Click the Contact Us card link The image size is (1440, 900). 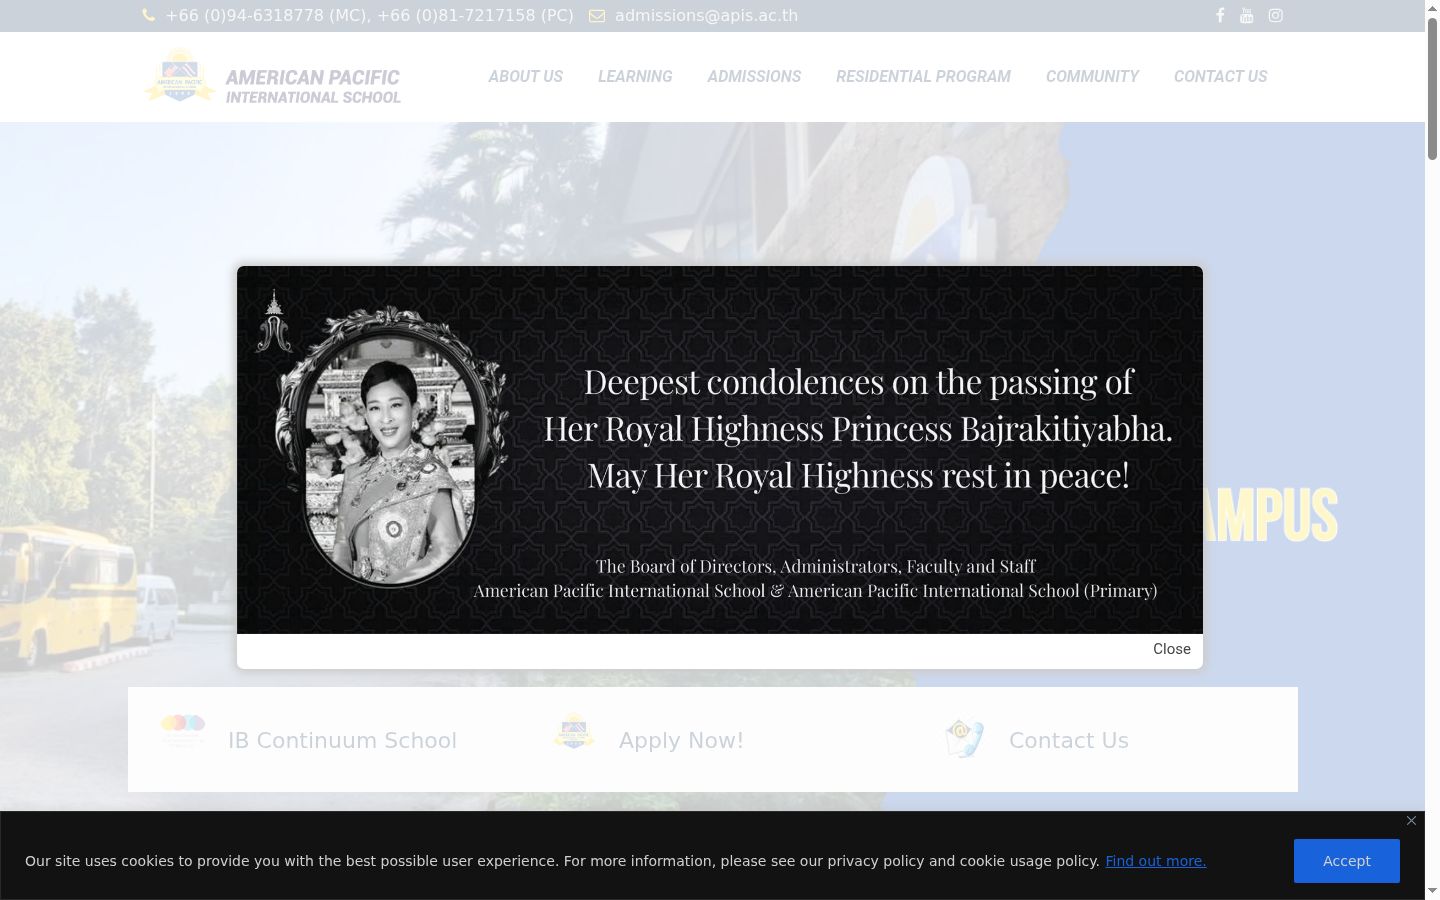pos(1069,741)
